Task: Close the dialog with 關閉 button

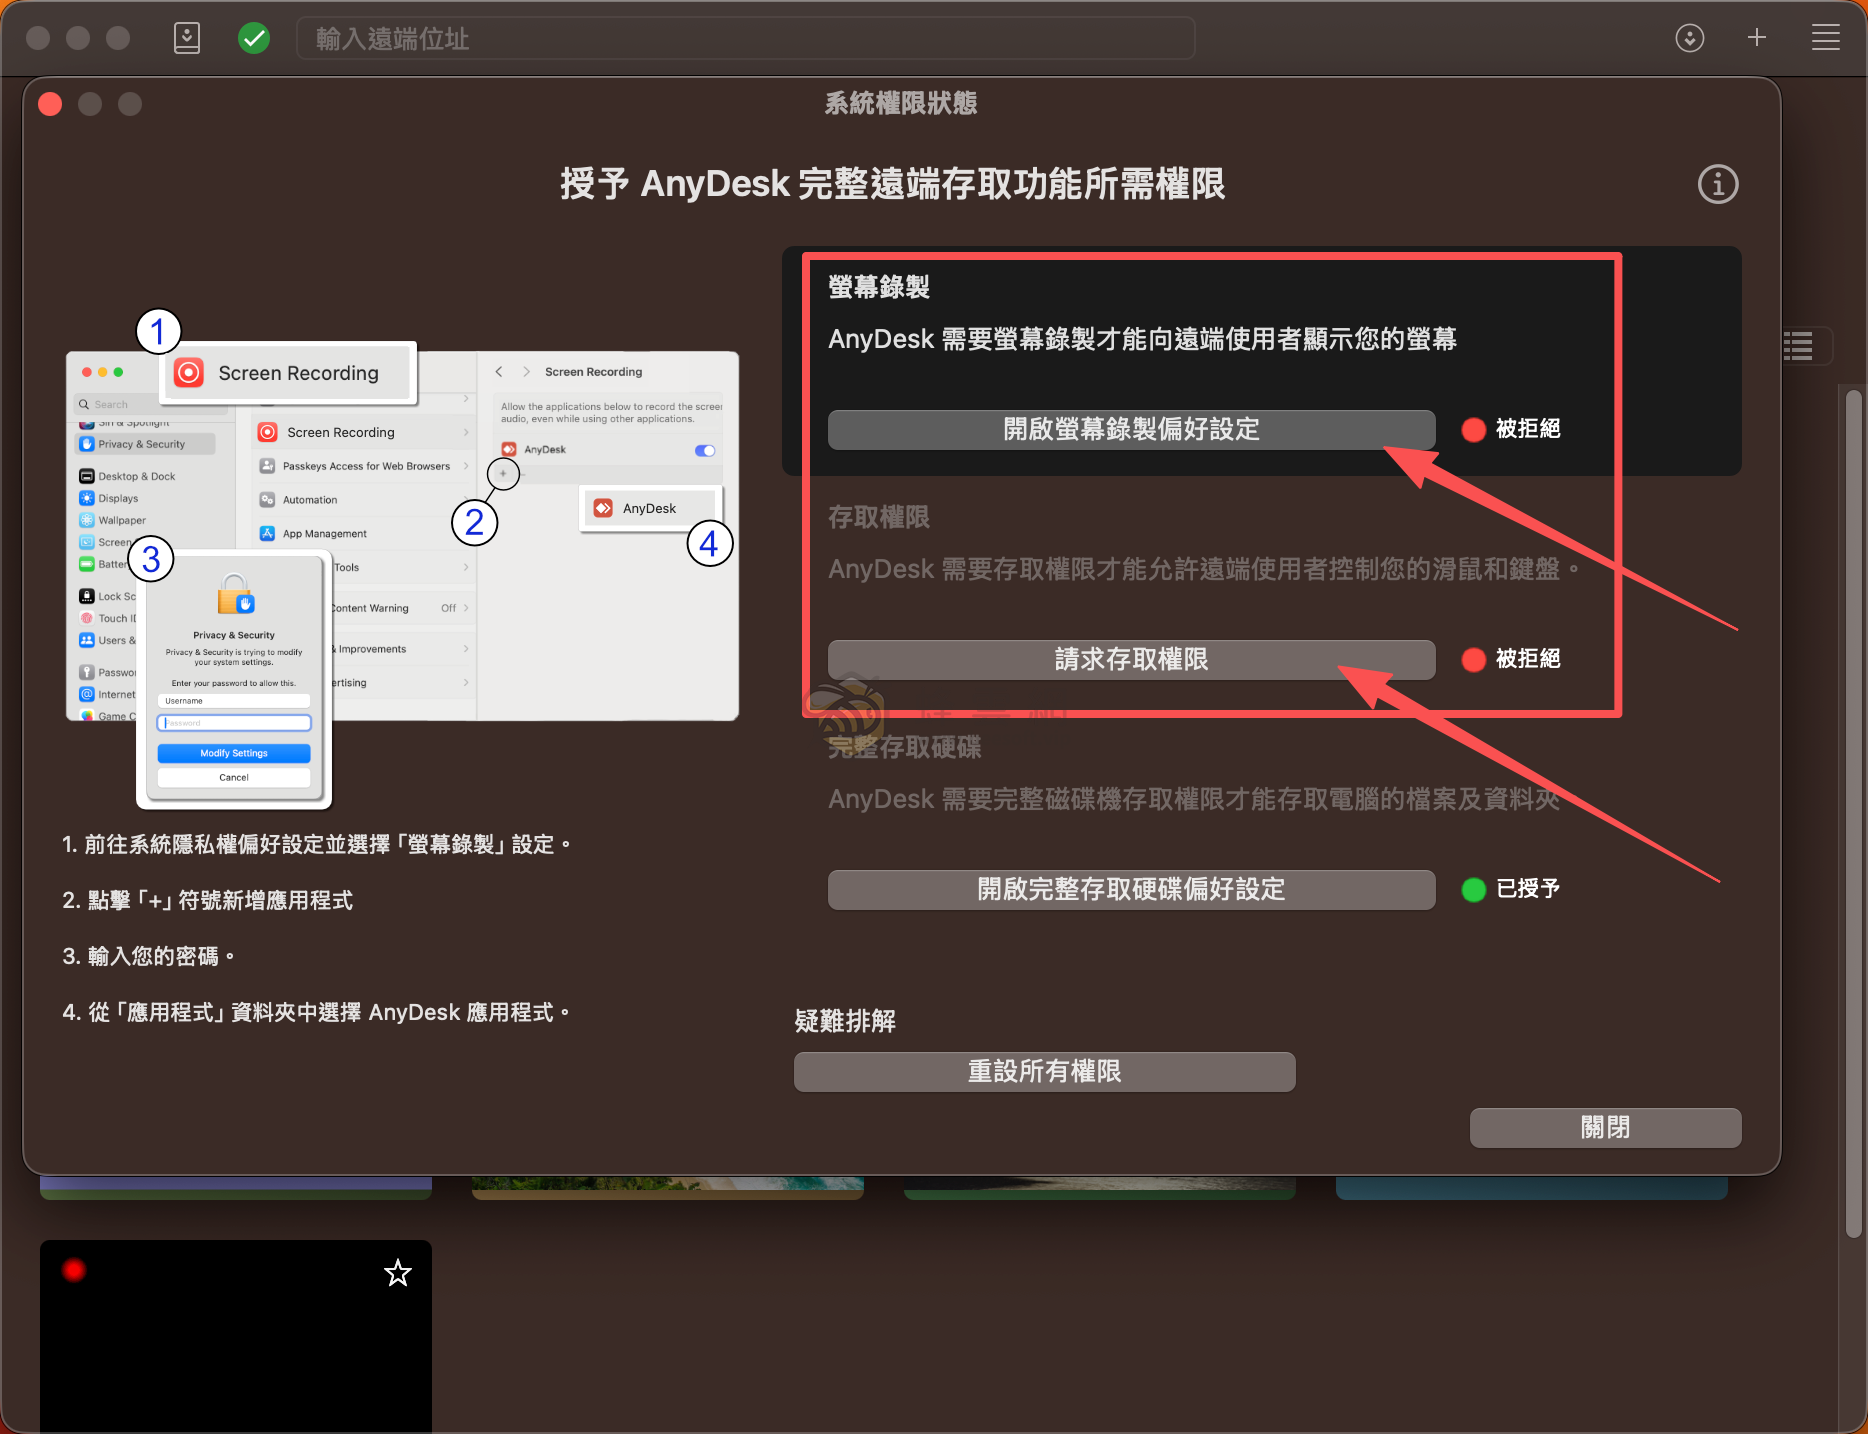Action: (x=1605, y=1127)
